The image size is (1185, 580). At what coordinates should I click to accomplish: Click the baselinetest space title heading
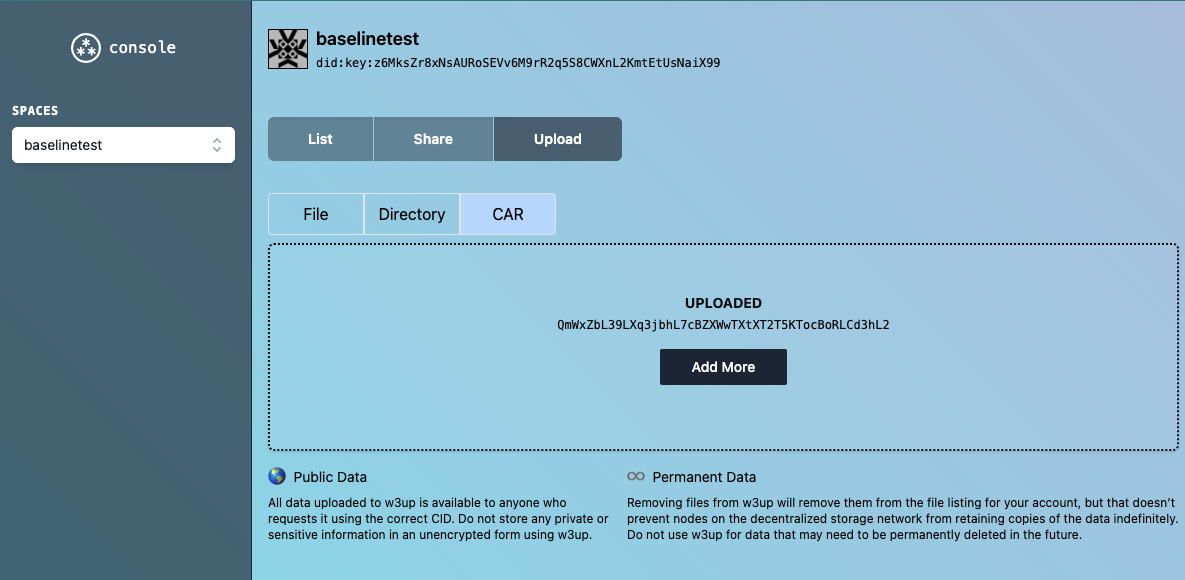coord(367,39)
